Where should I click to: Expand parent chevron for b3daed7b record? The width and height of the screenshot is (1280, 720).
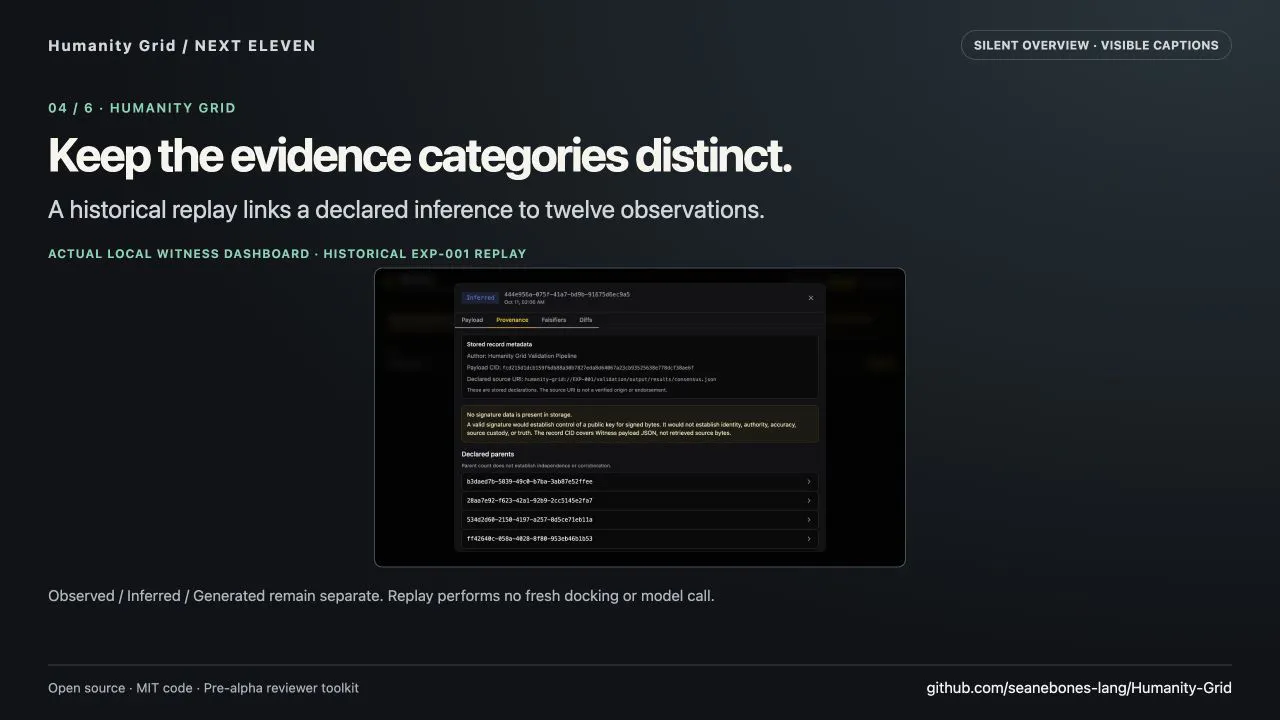809,481
